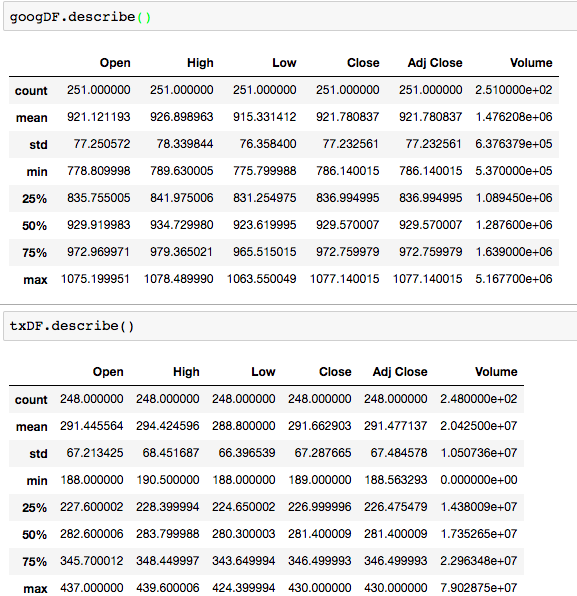The image size is (577, 596).
Task: Select txDF max High value 439.600006
Action: pyautogui.click(x=168, y=588)
